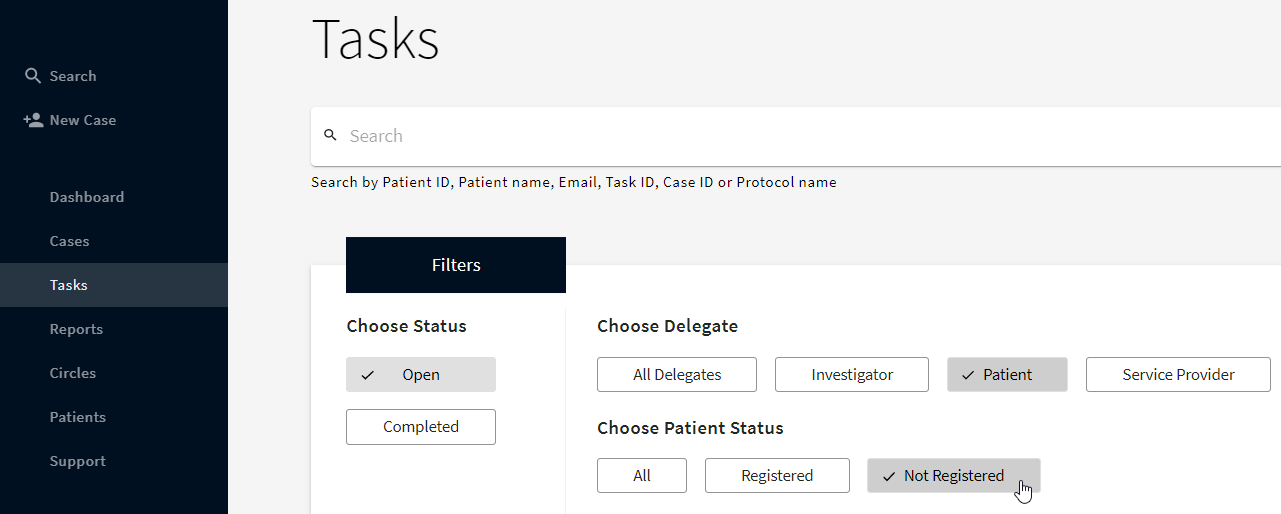Toggle the Patient delegate filter
Image resolution: width=1281 pixels, height=514 pixels.
pos(1006,375)
